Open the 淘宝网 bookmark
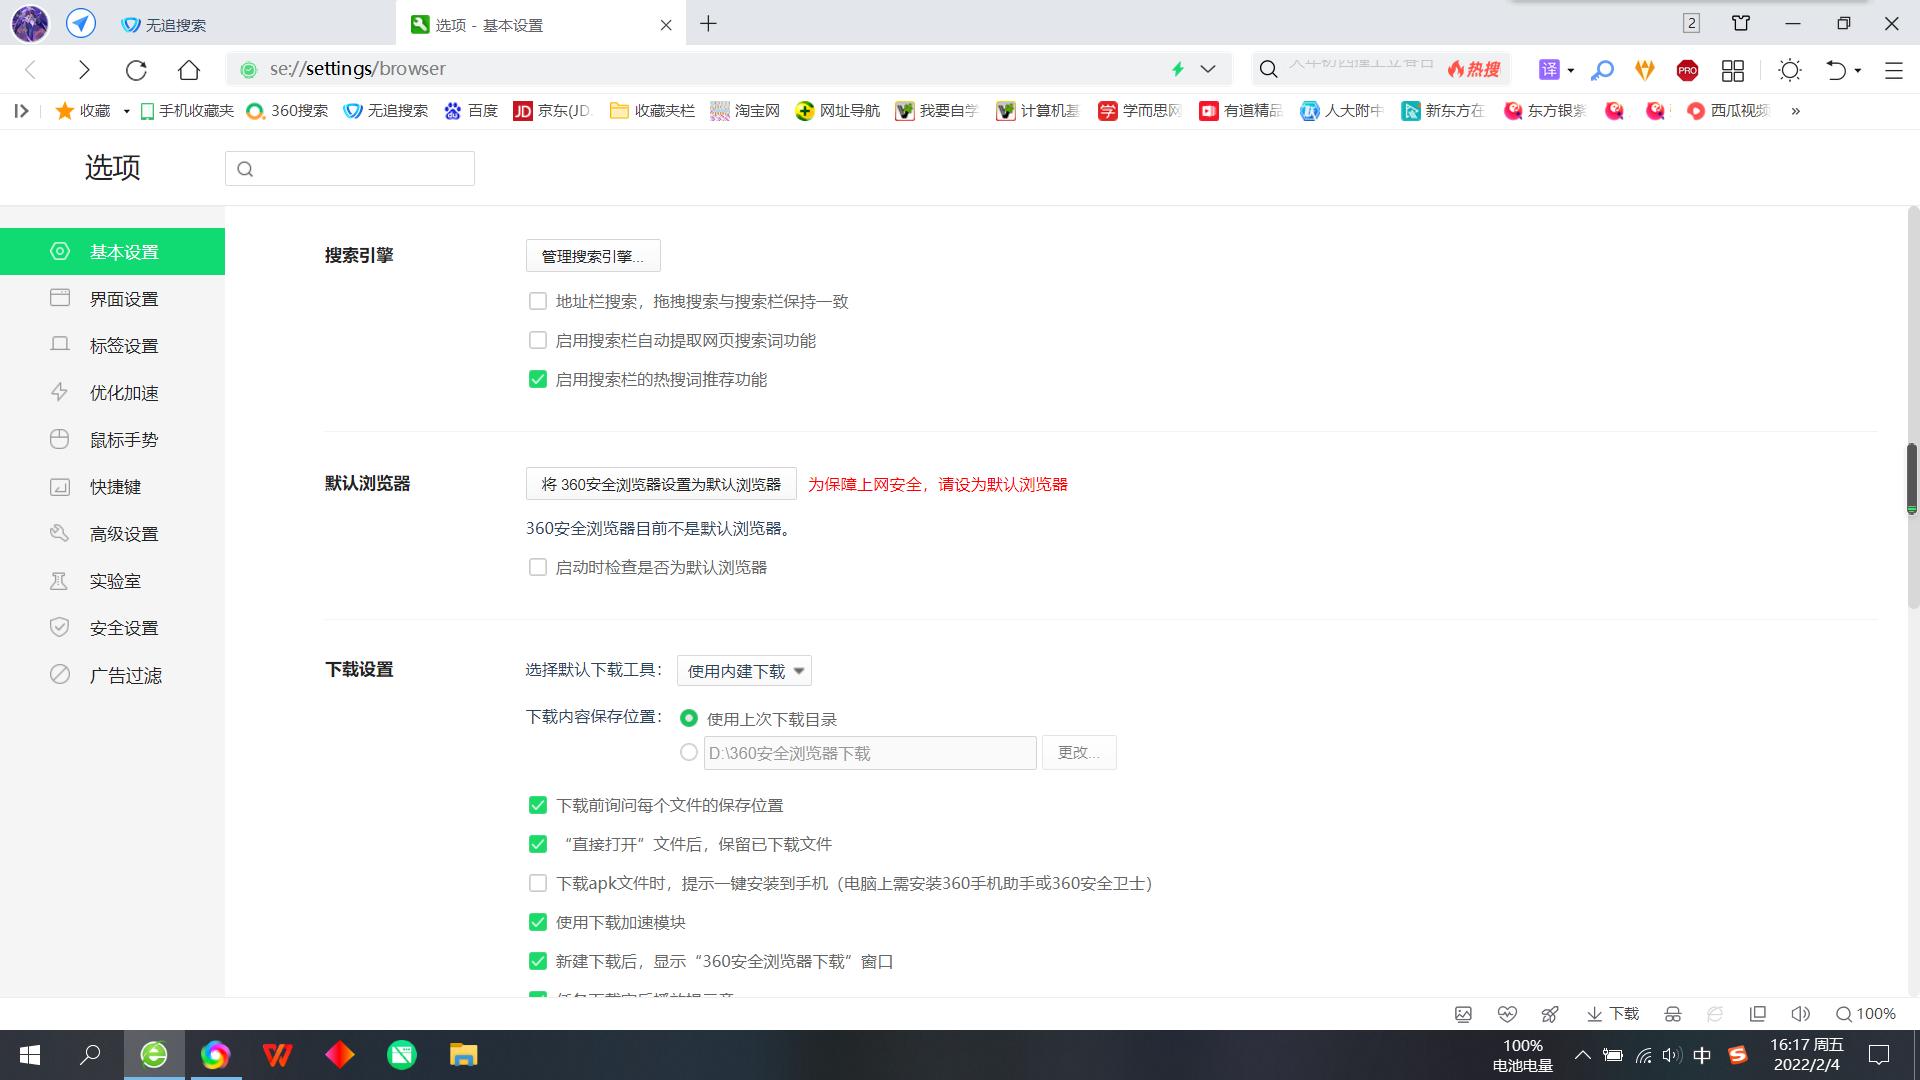1920x1080 pixels. pyautogui.click(x=745, y=111)
